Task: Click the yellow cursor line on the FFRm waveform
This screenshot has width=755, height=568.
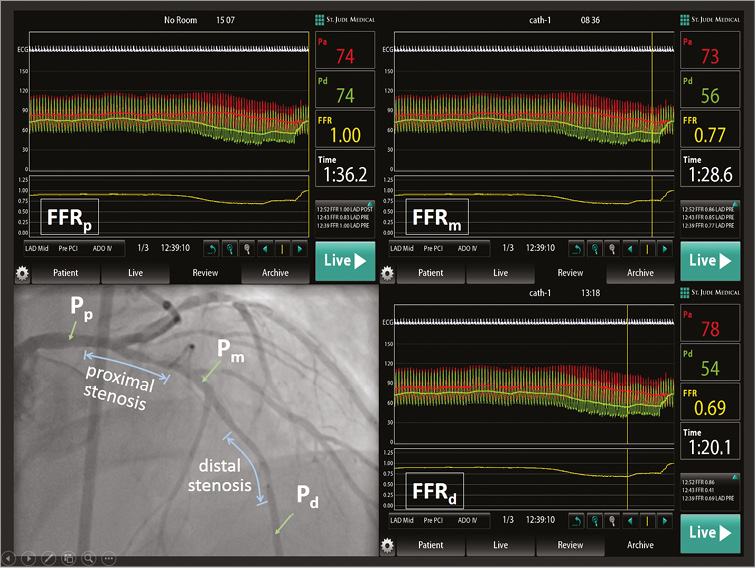Action: [x=652, y=100]
